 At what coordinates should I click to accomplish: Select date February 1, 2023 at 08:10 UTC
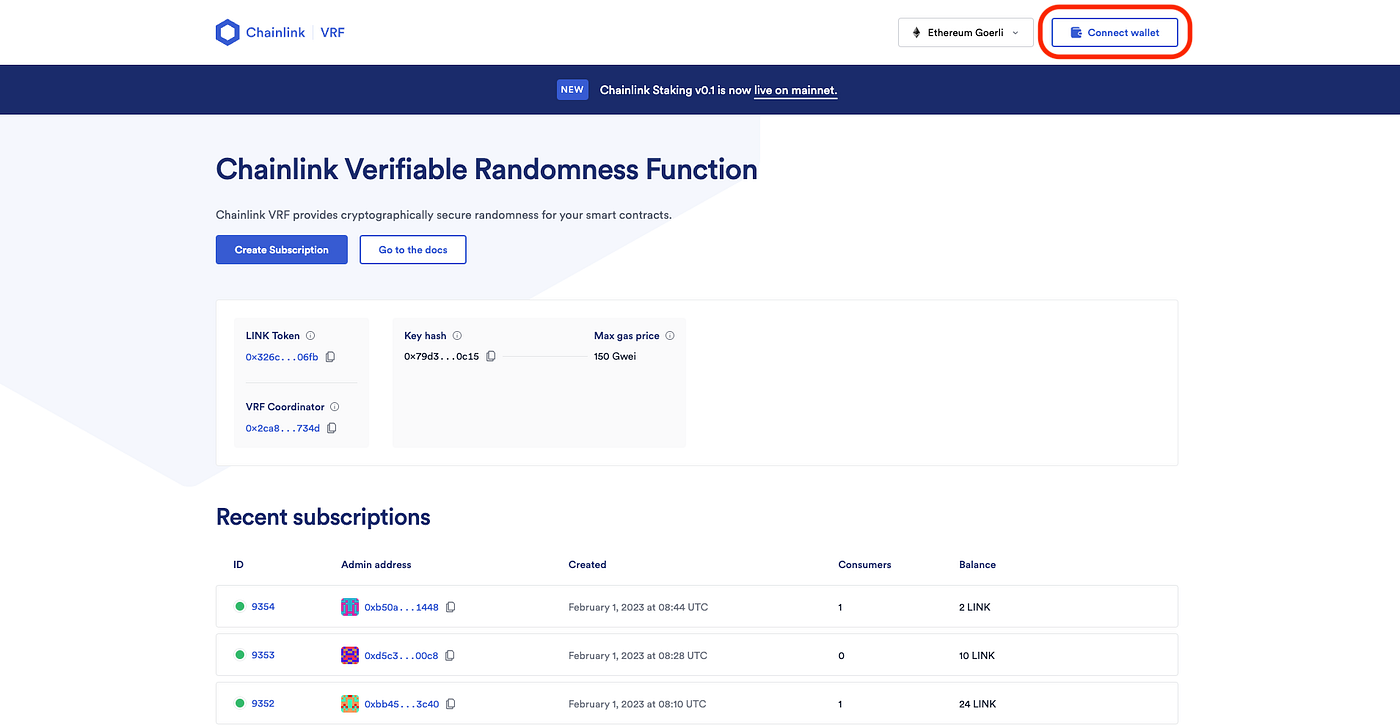click(x=637, y=704)
